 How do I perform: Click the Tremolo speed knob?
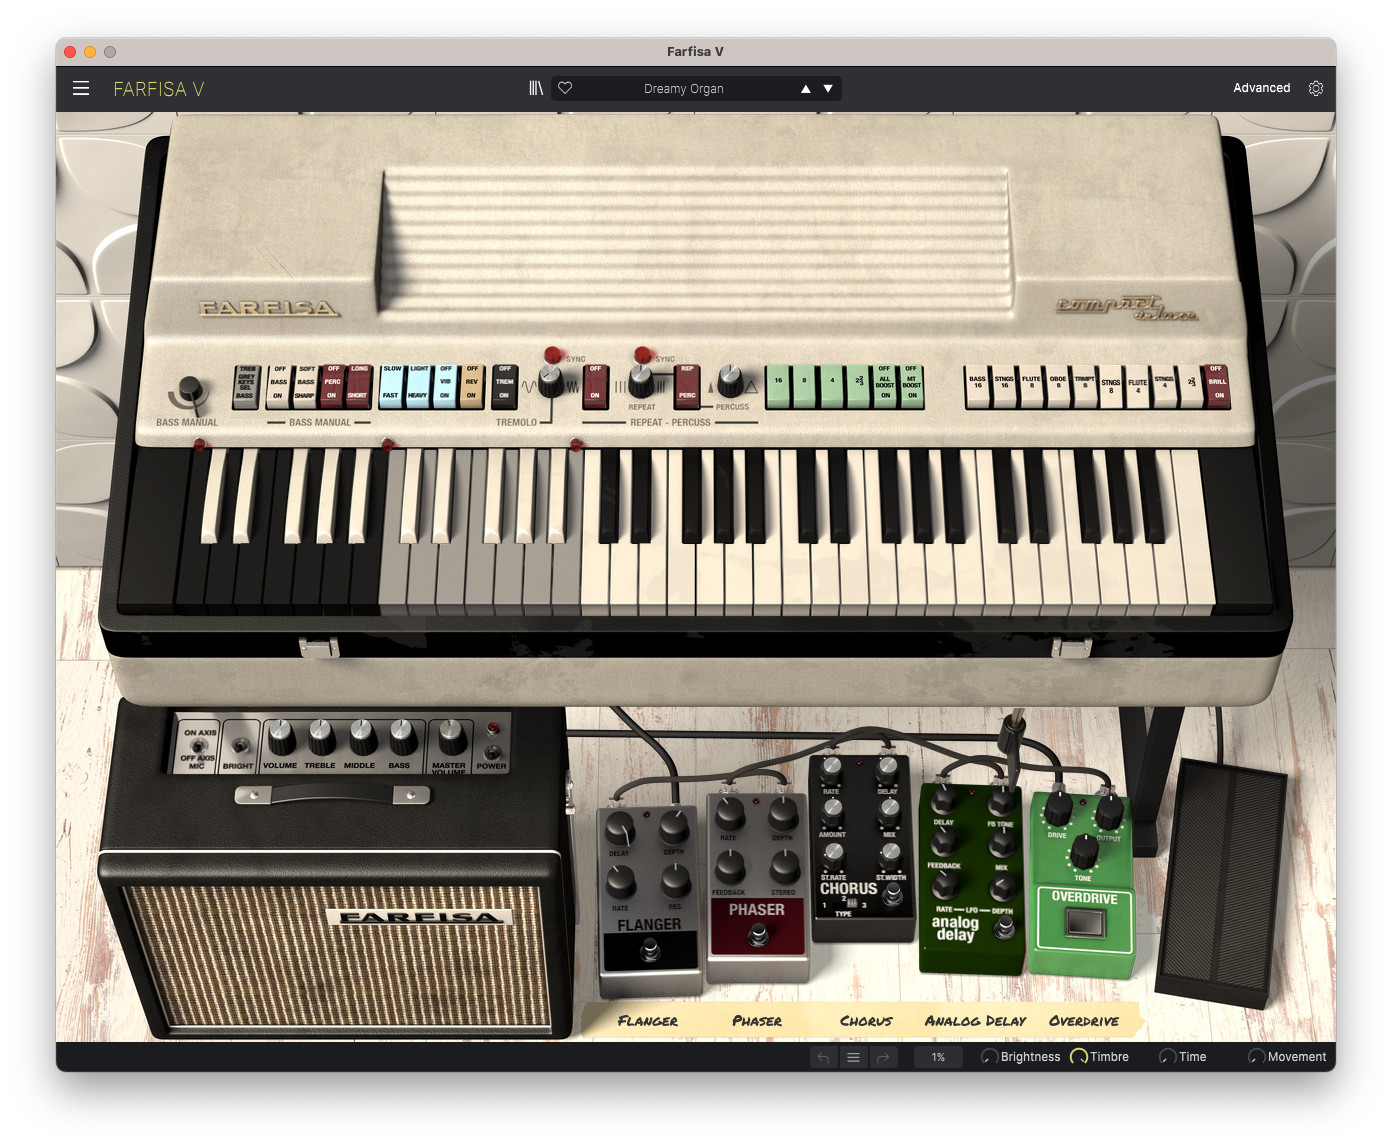tap(551, 381)
